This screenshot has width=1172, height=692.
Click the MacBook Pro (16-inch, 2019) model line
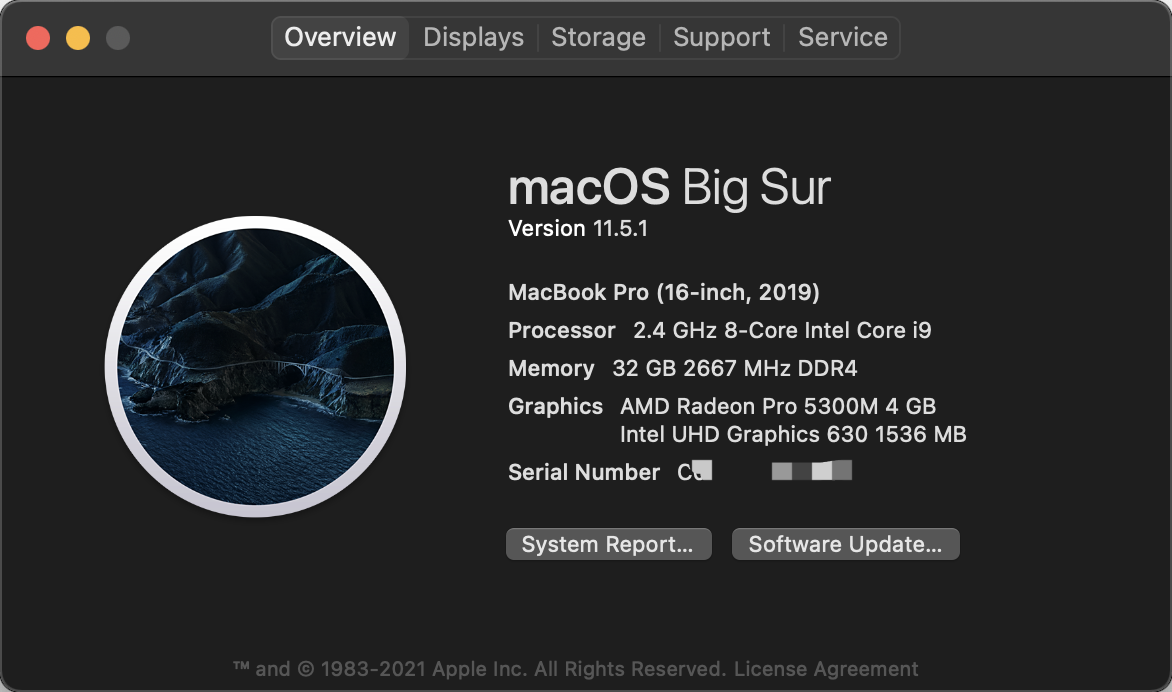[664, 292]
